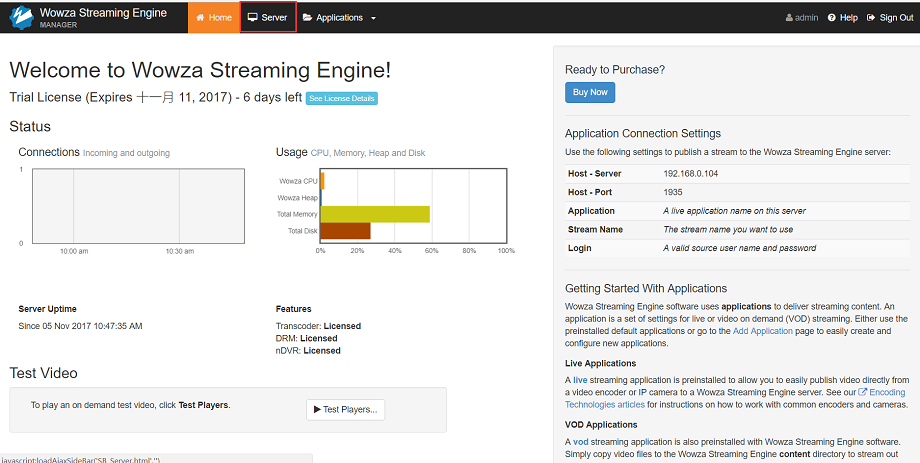The image size is (920, 463).
Task: Click the Welcome to Wowza Streaming Engine heading
Action: click(x=200, y=70)
